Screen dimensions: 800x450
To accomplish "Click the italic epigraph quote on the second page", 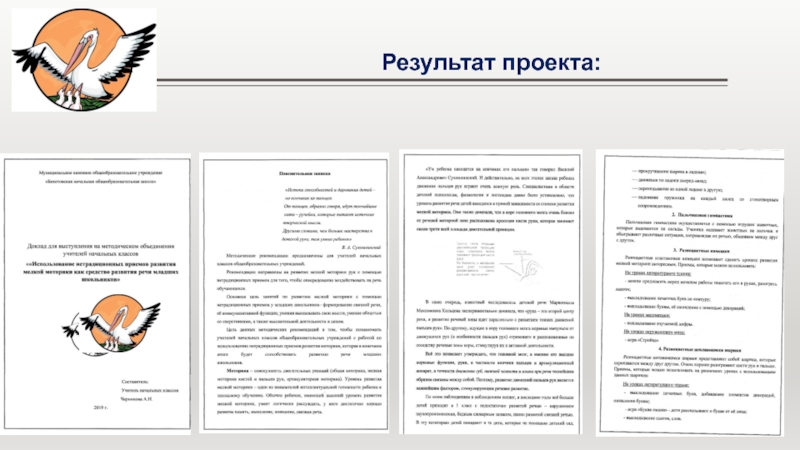I will click(330, 214).
